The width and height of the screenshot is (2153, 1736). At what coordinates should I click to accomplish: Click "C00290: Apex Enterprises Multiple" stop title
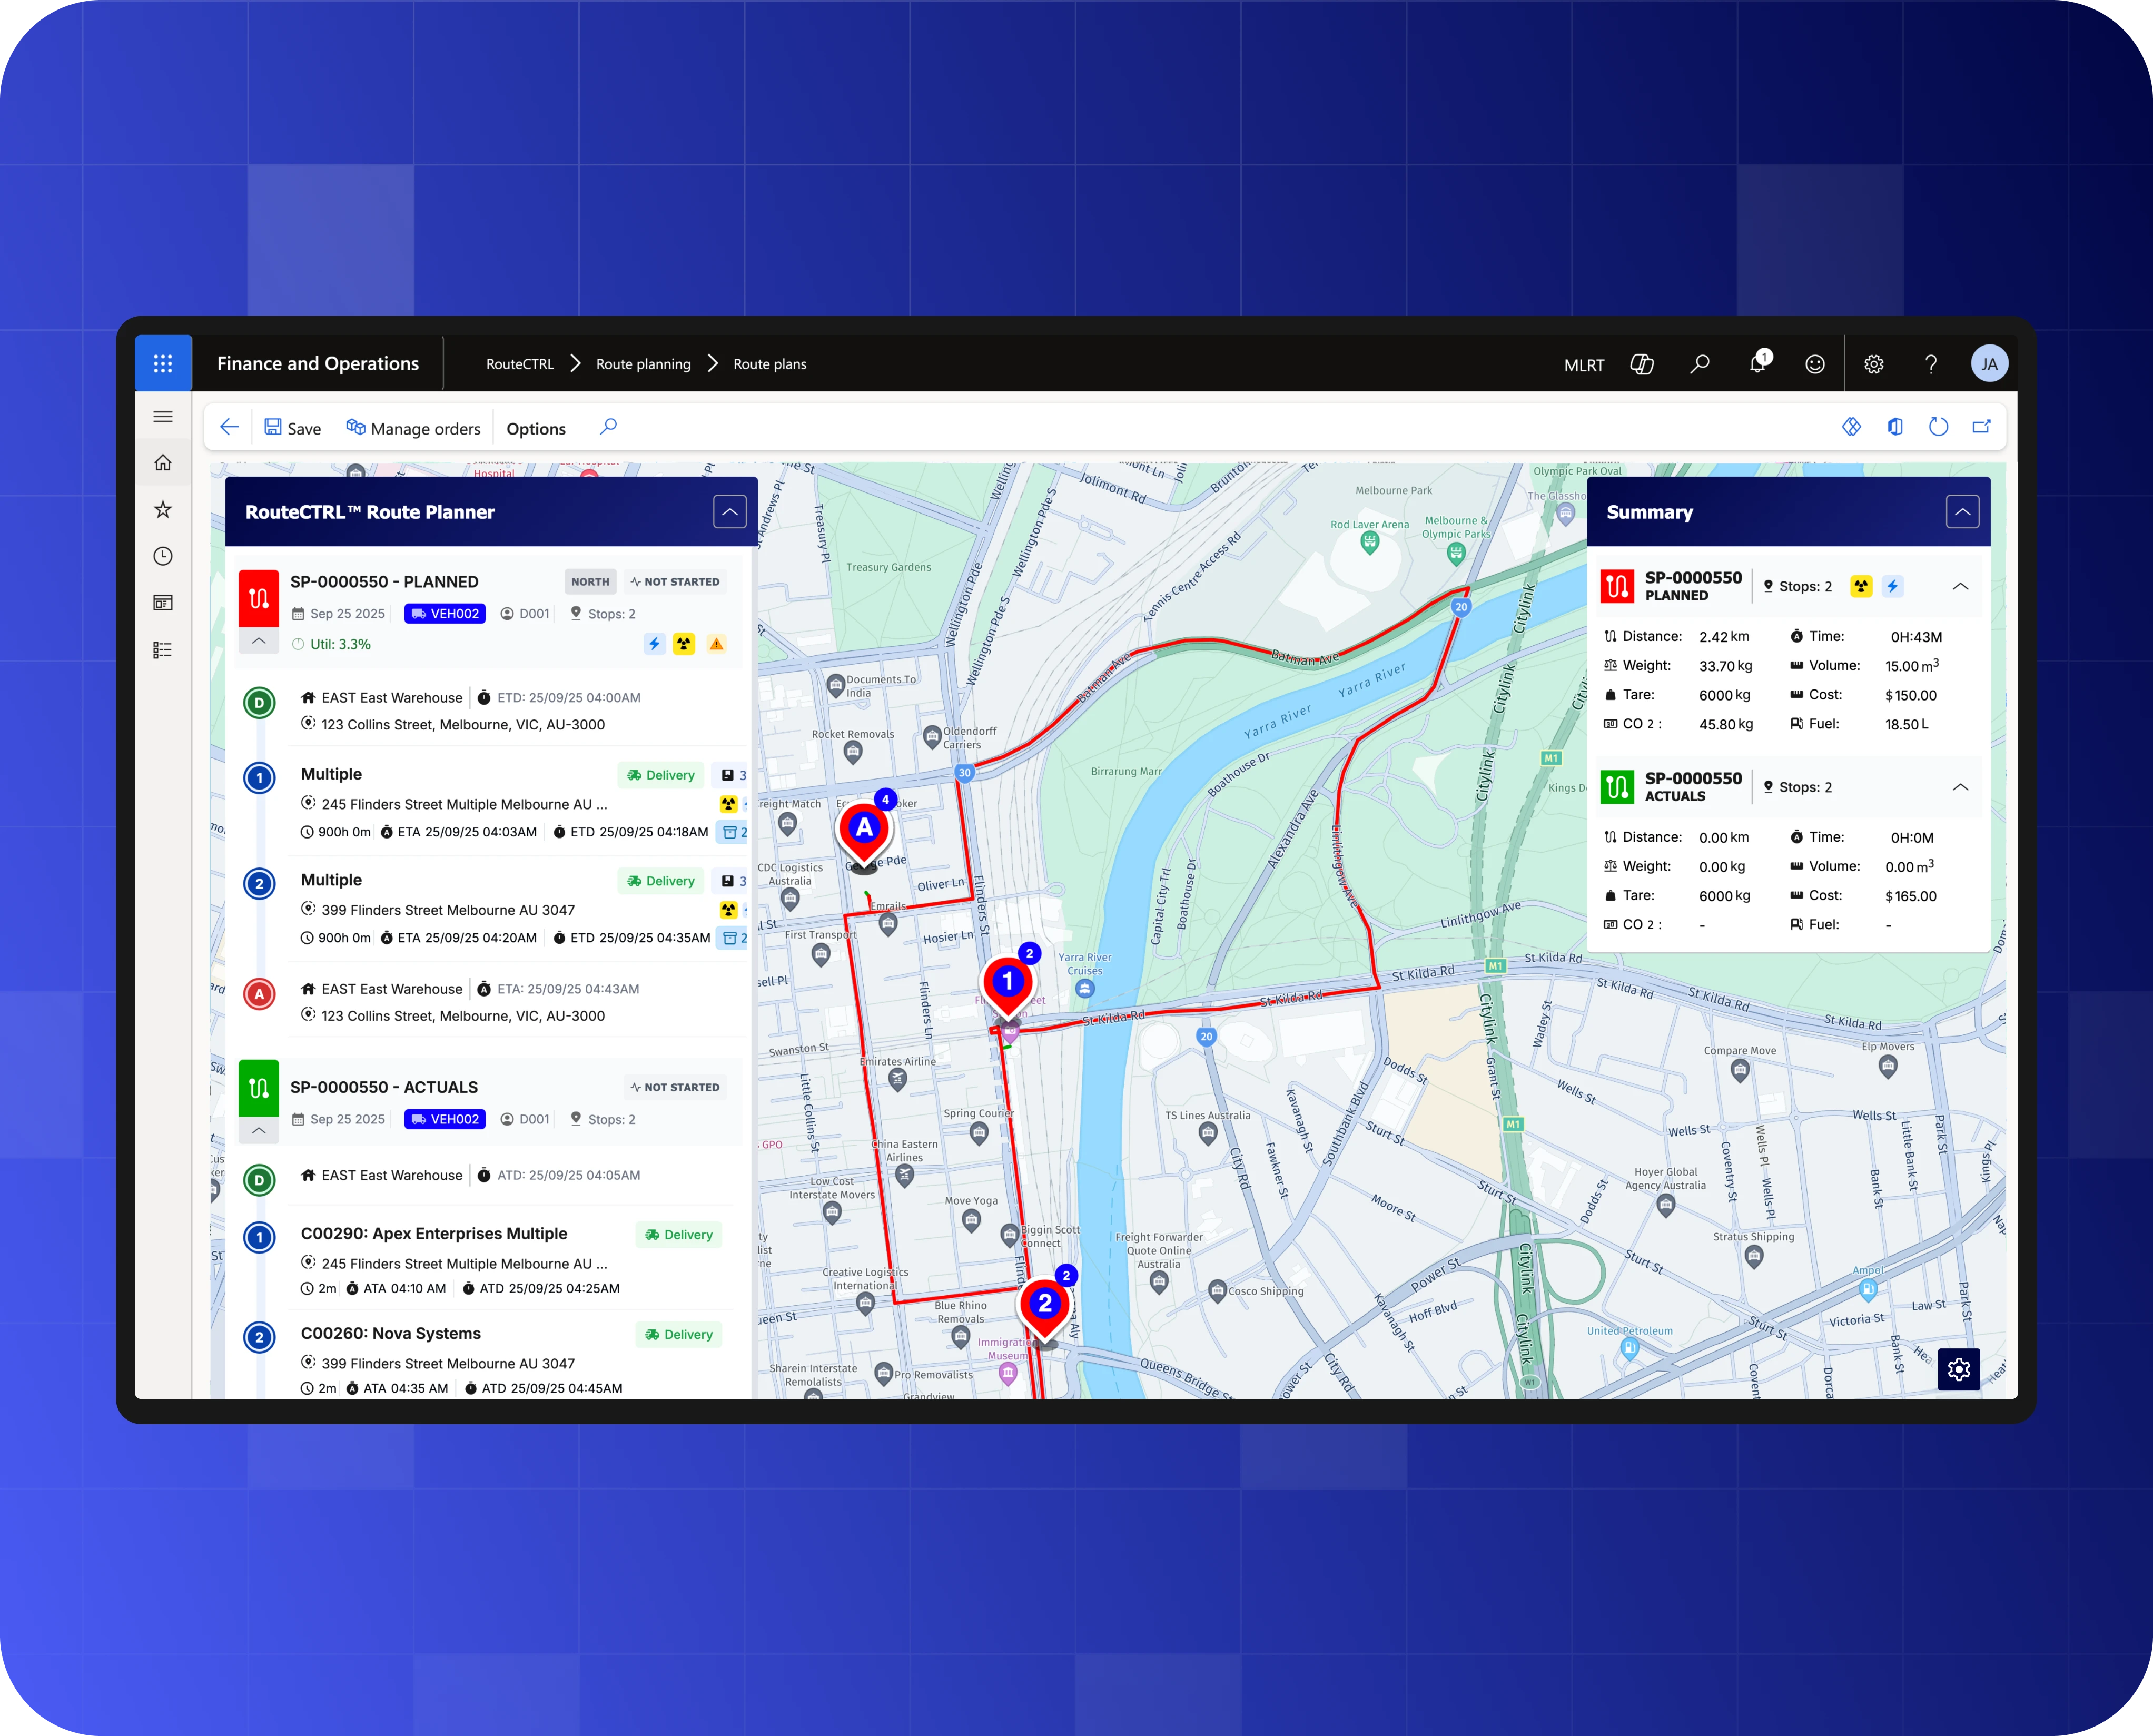tap(434, 1234)
